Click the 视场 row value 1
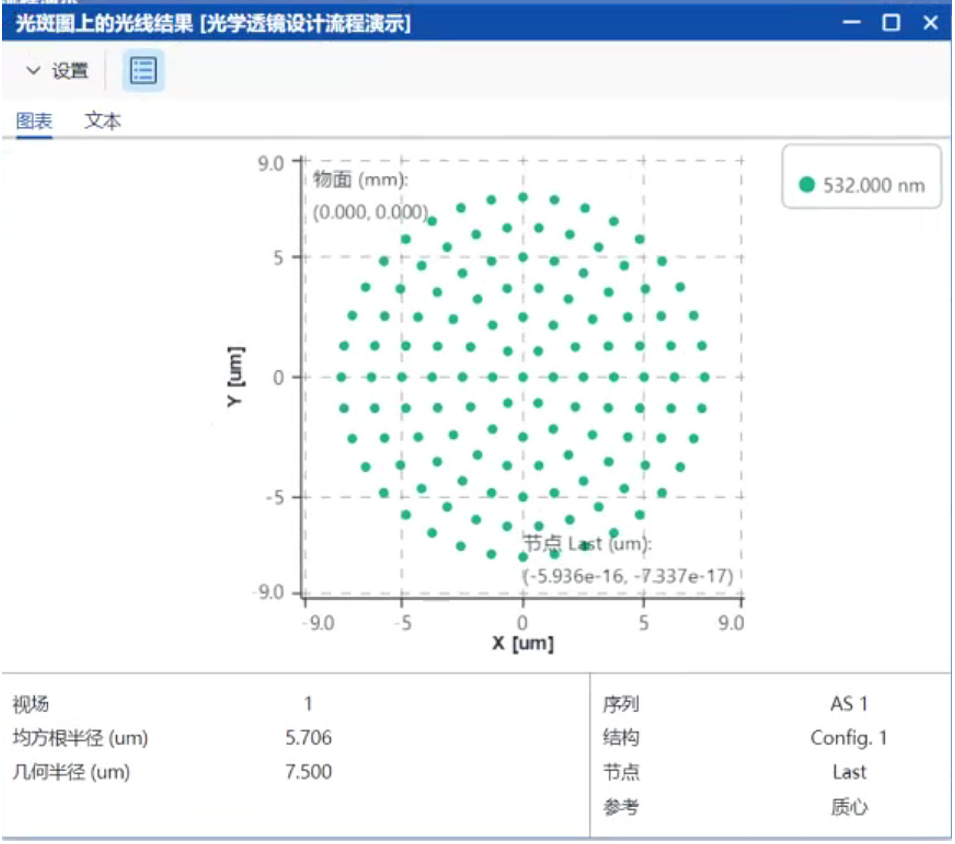955x844 pixels. pos(308,704)
